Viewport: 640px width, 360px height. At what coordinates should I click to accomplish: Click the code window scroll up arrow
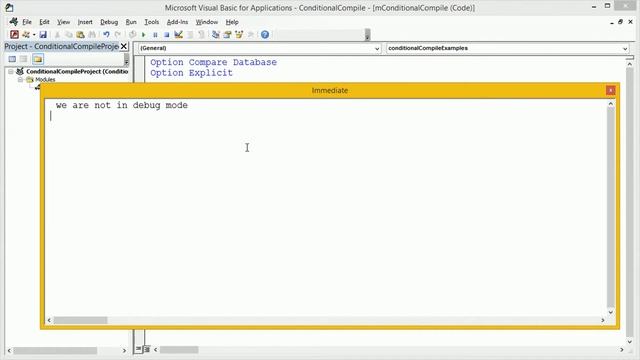(x=629, y=64)
